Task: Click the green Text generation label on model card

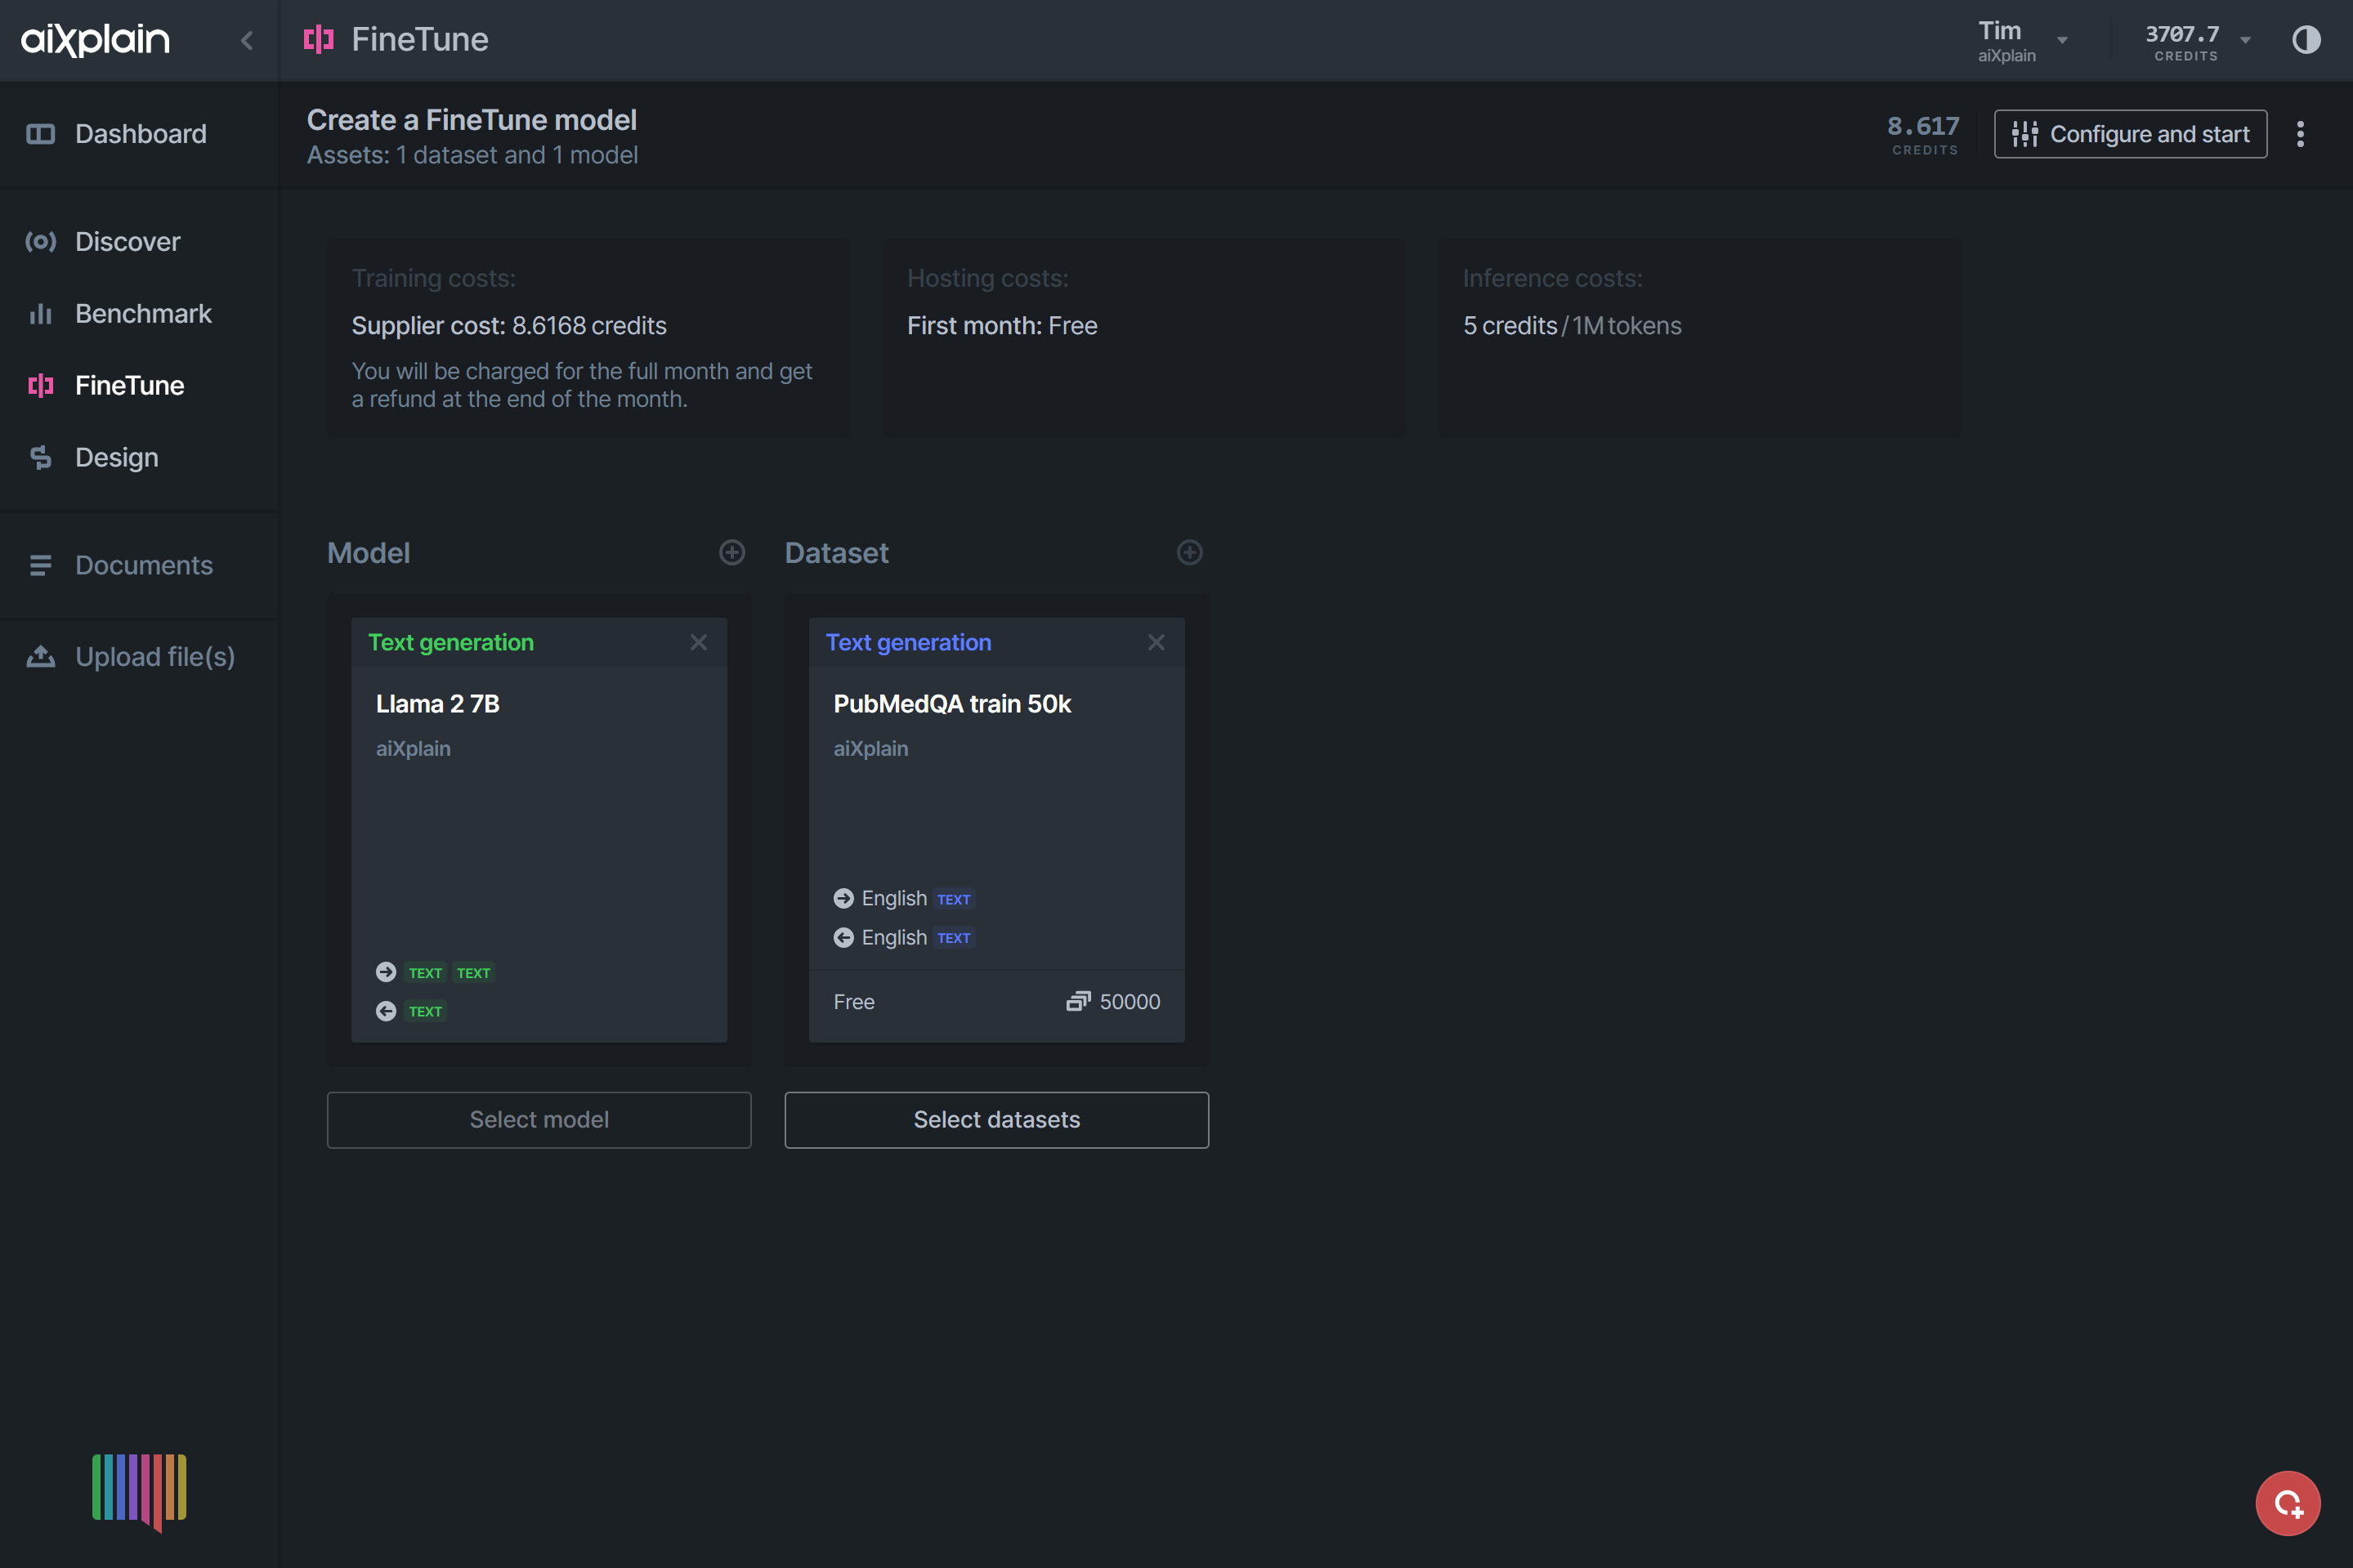Action: coord(451,642)
